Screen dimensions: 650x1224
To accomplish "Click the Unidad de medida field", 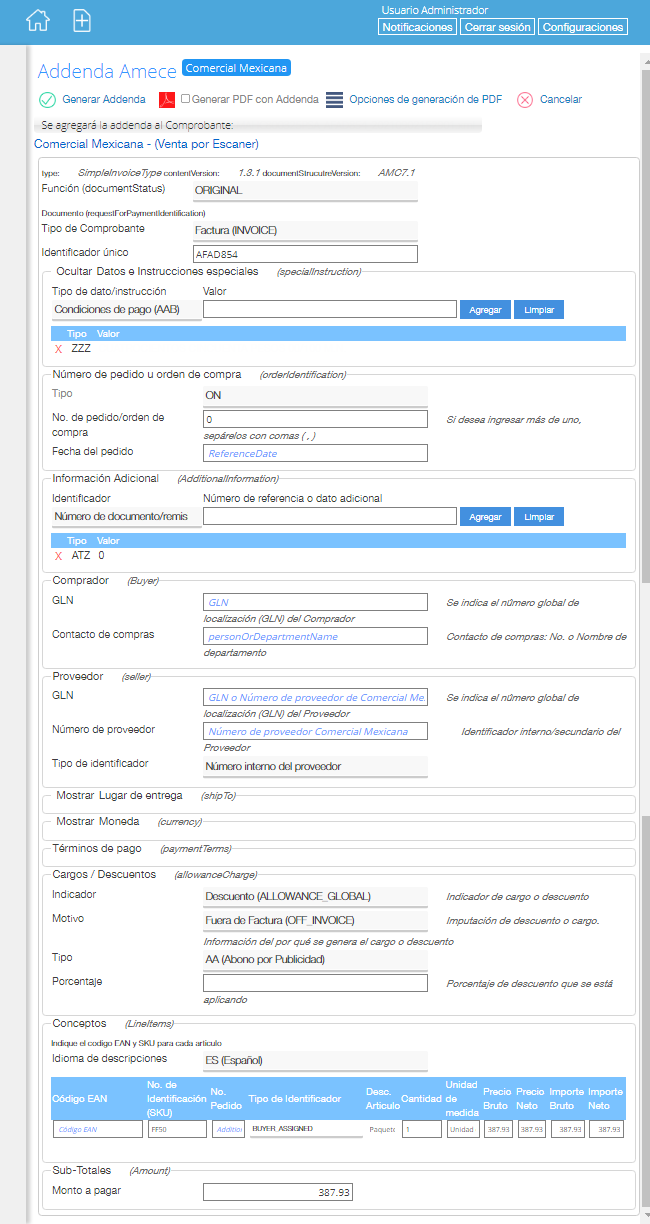I will (463, 1128).
